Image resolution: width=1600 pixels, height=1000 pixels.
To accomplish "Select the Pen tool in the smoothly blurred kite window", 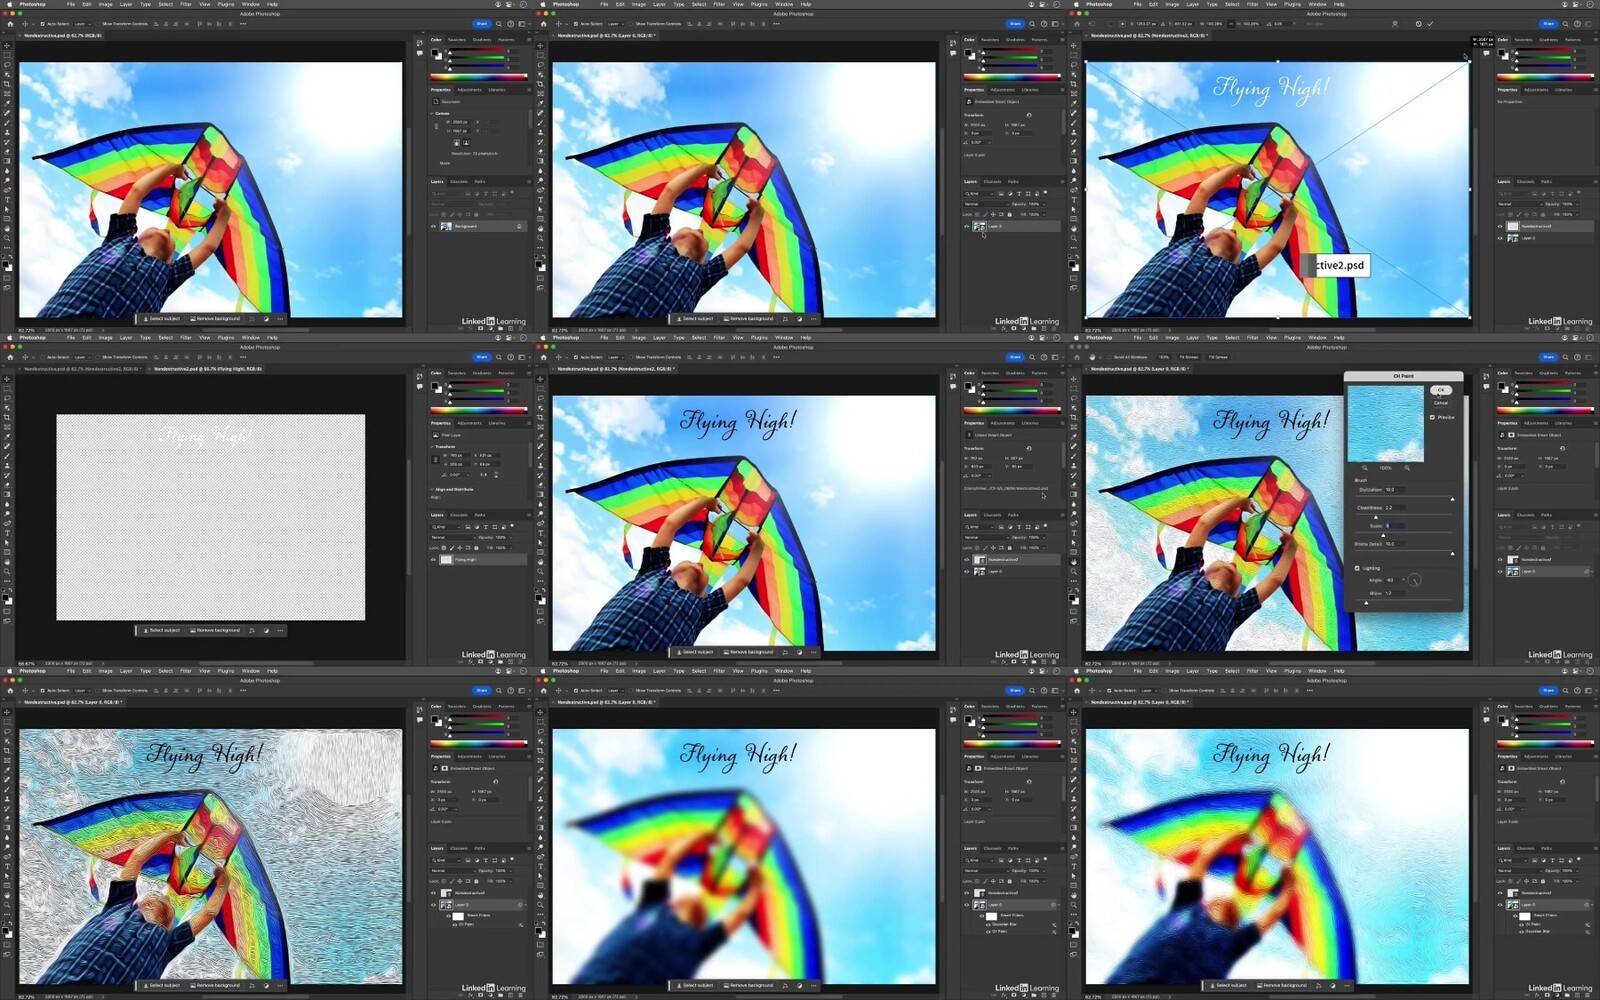I will [541, 857].
